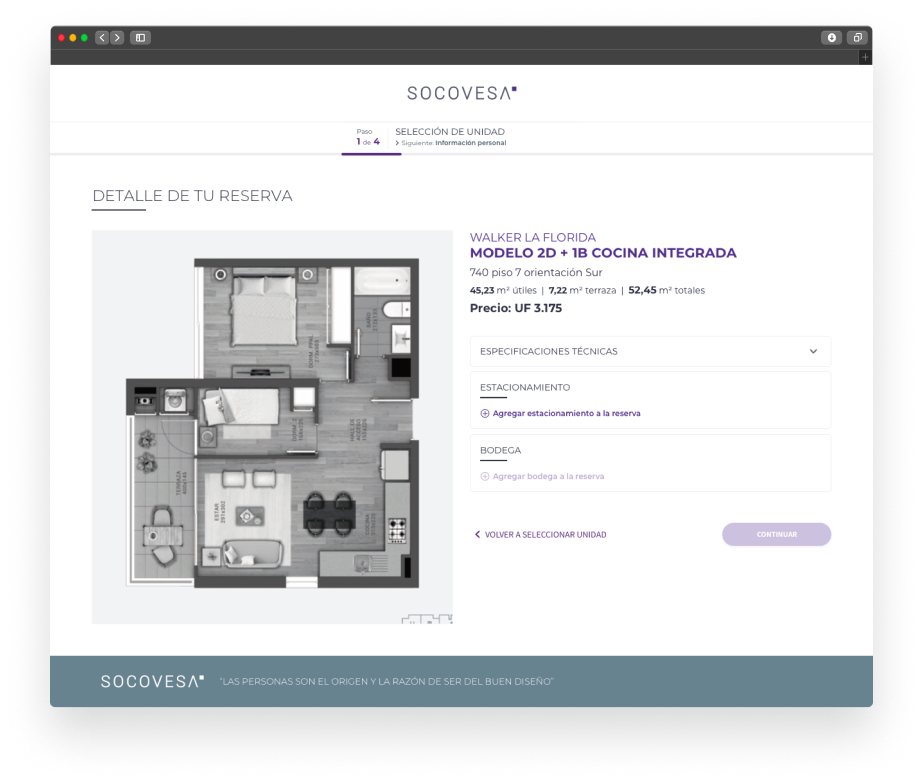Click the Socovesa logo in the header
The image size is (923, 783).
461,93
